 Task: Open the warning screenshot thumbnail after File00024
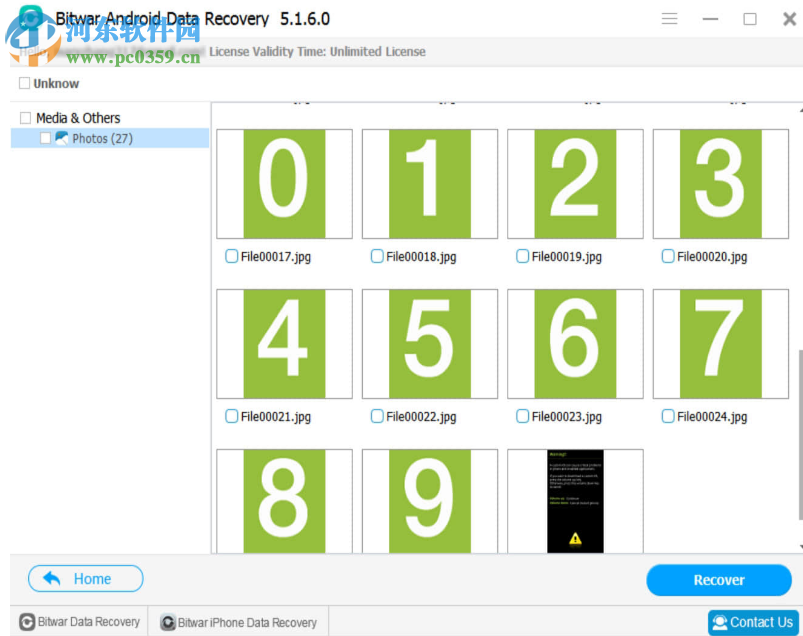click(575, 500)
